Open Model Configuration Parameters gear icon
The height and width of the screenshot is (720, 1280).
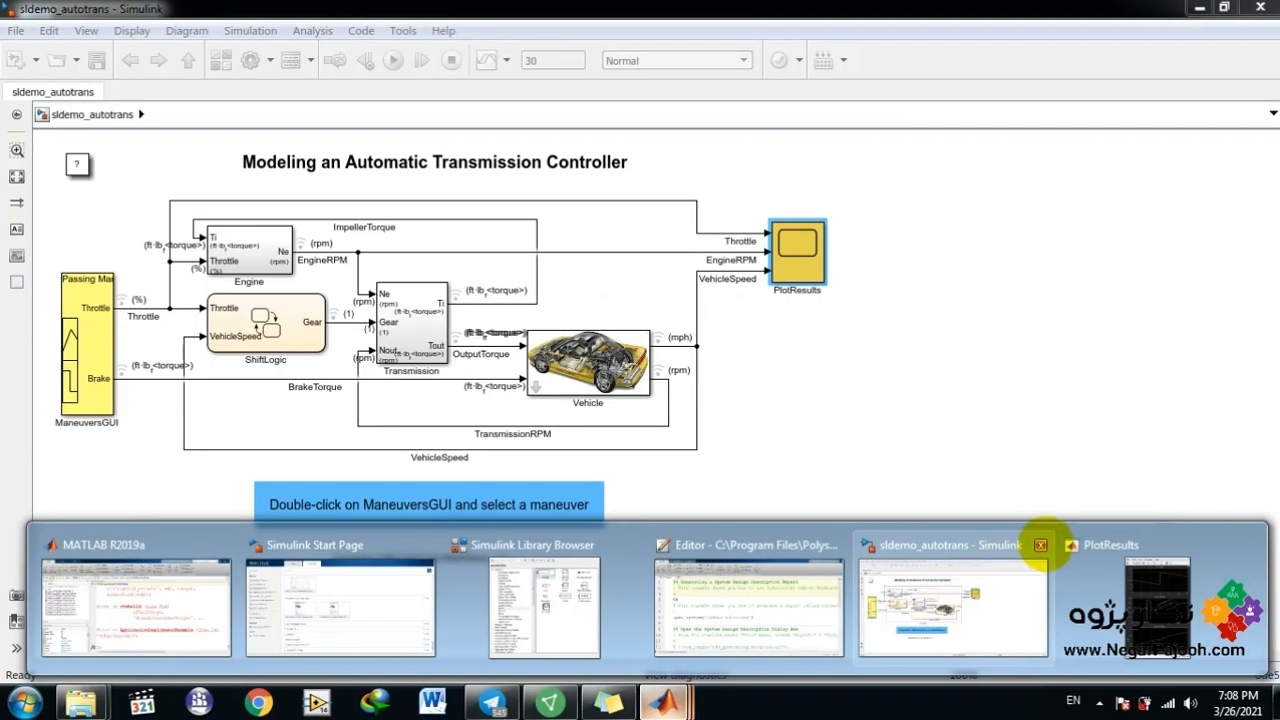pyautogui.click(x=250, y=61)
